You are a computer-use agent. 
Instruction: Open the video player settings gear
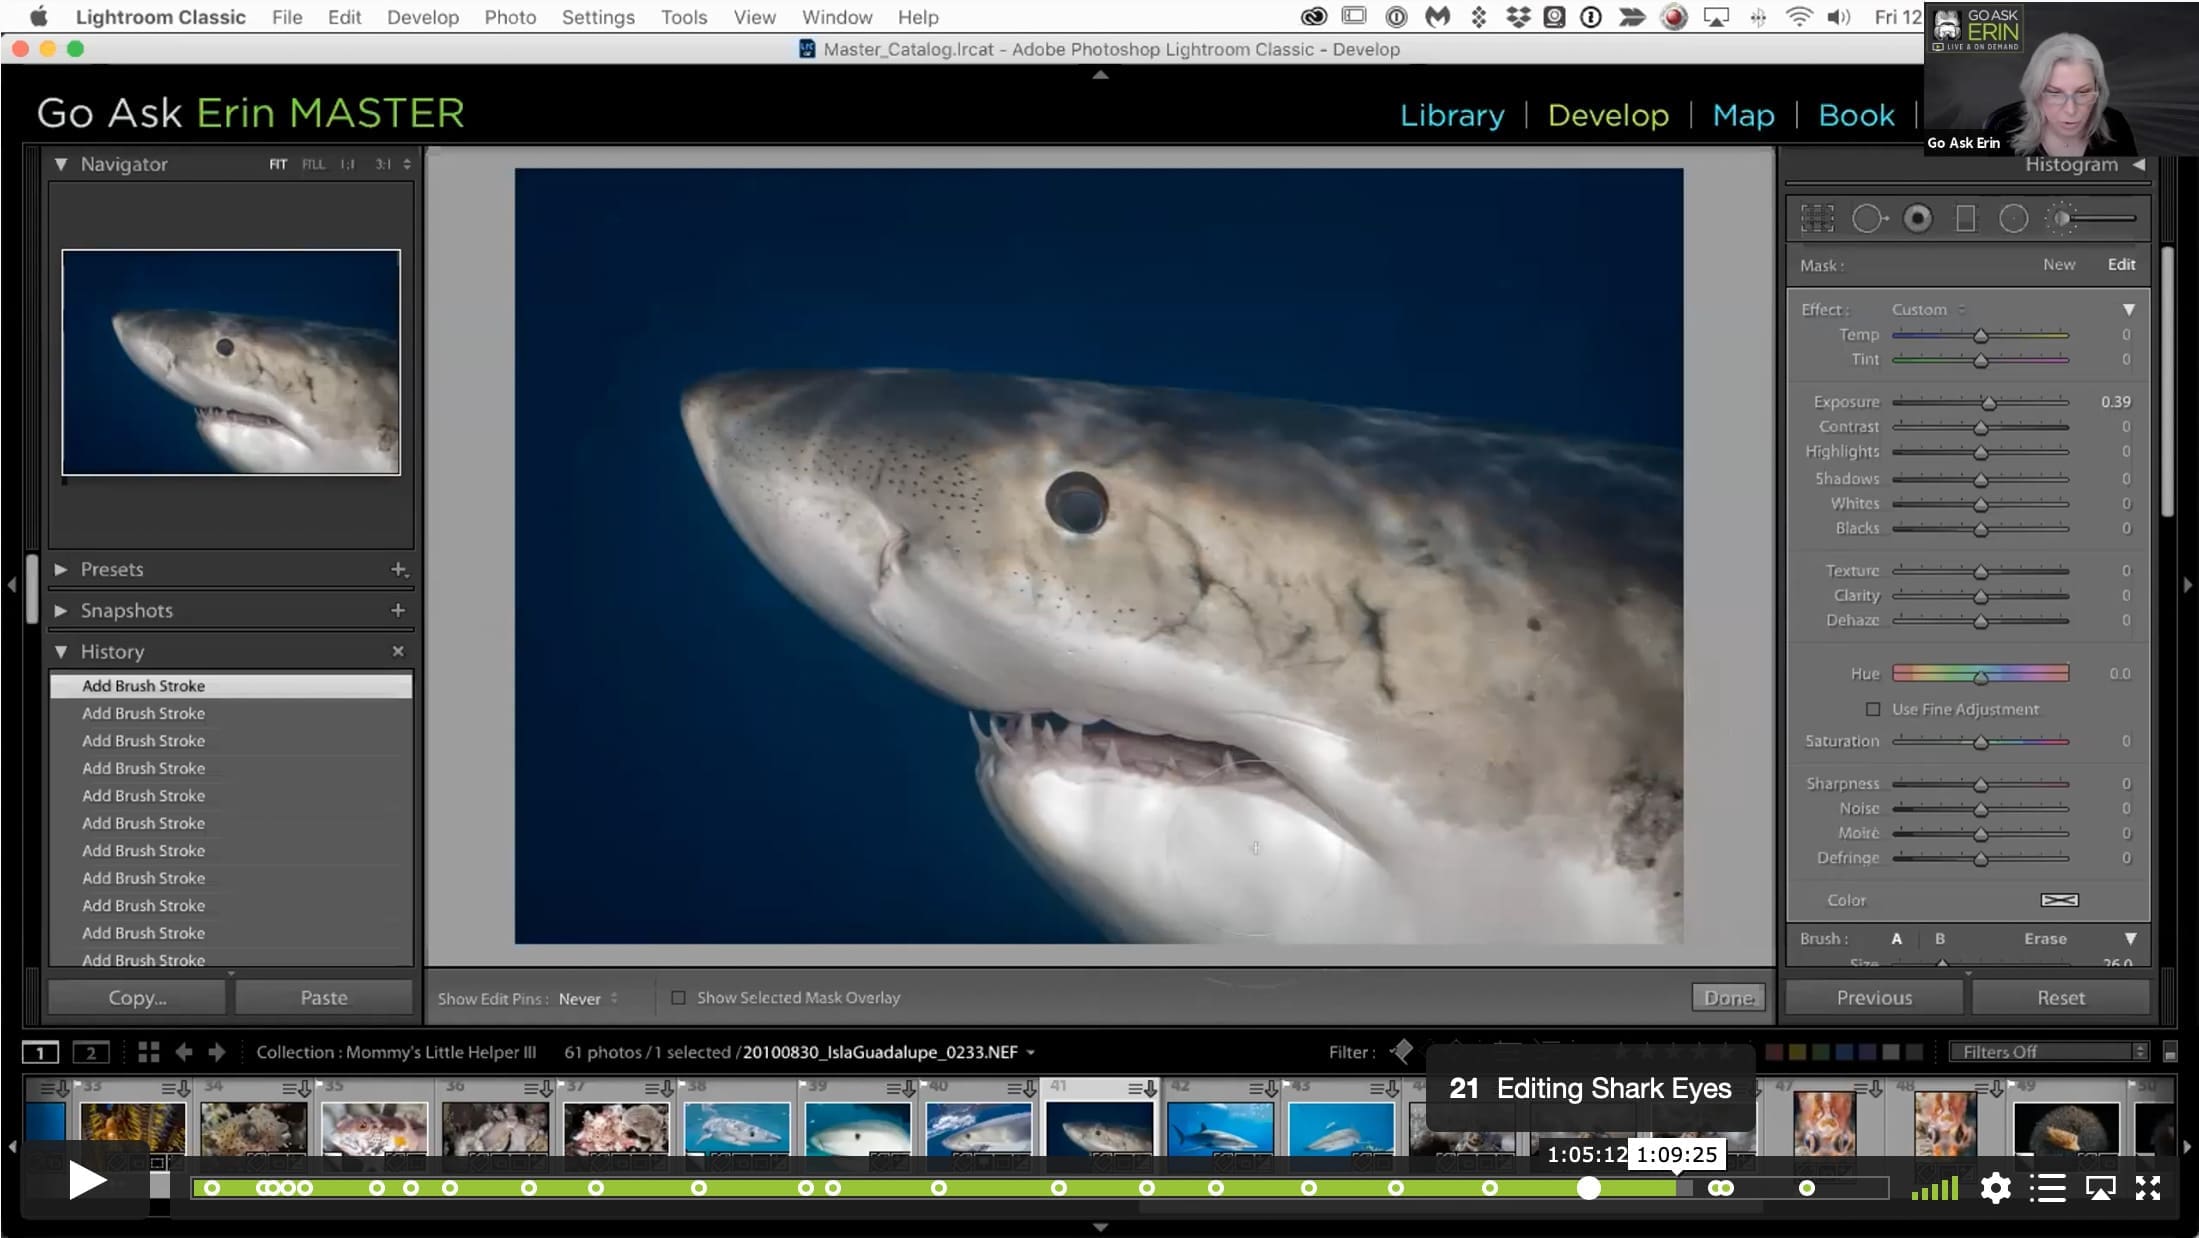point(1995,1188)
